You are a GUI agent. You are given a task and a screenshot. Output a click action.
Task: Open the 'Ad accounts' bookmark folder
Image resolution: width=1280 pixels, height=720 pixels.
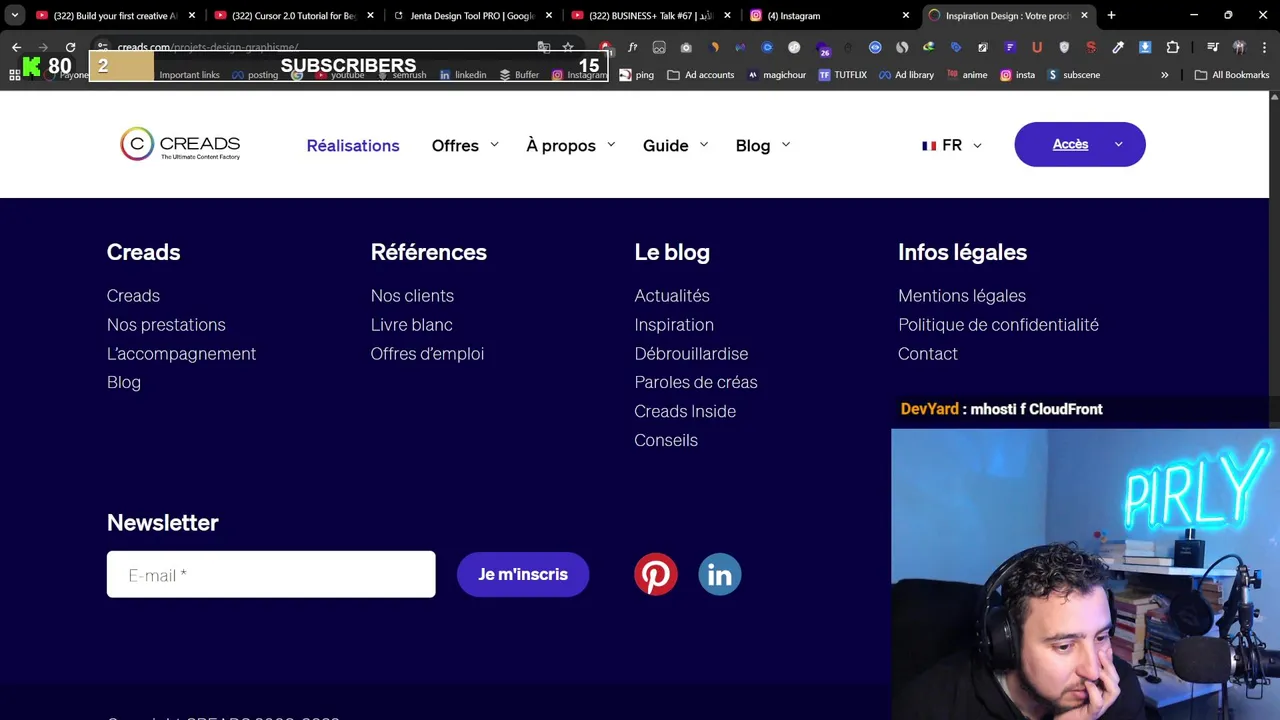(x=700, y=75)
